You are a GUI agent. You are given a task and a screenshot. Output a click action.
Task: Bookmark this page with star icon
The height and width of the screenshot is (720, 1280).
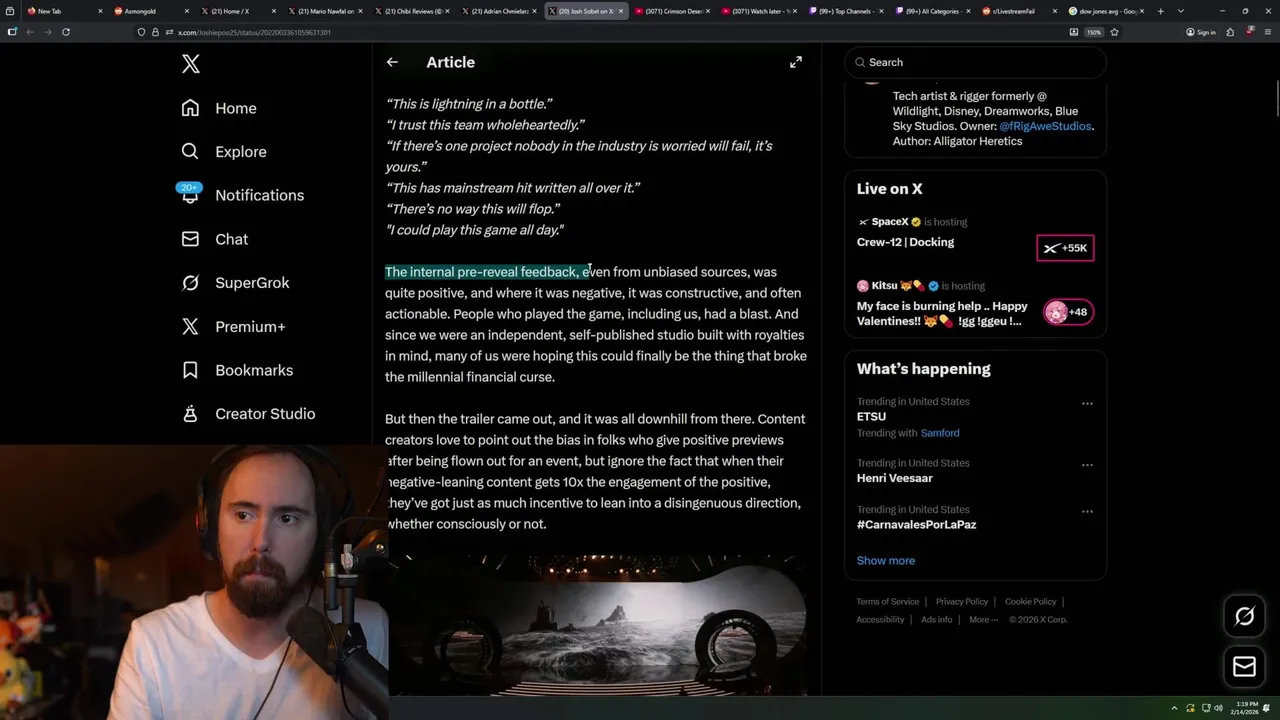tap(1114, 32)
